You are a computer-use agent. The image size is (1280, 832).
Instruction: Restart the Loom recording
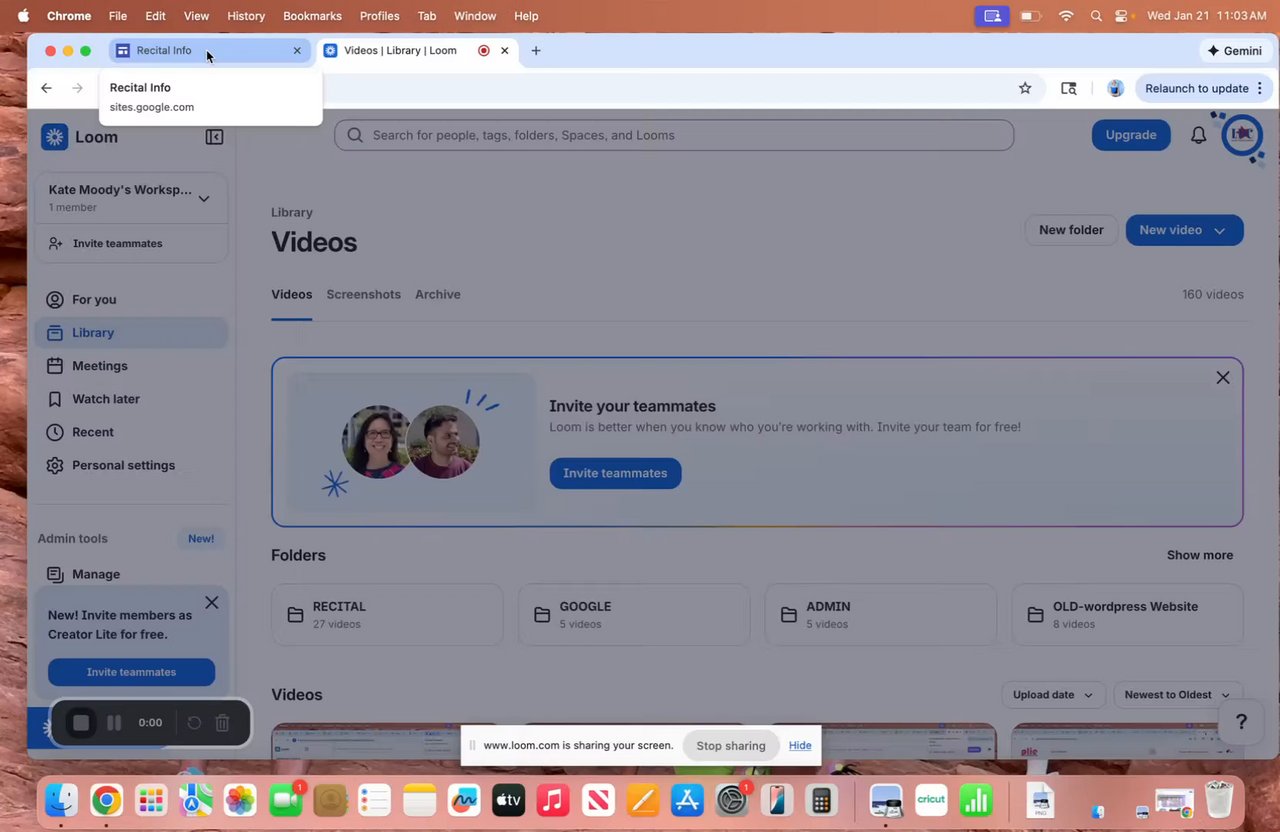[x=194, y=722]
